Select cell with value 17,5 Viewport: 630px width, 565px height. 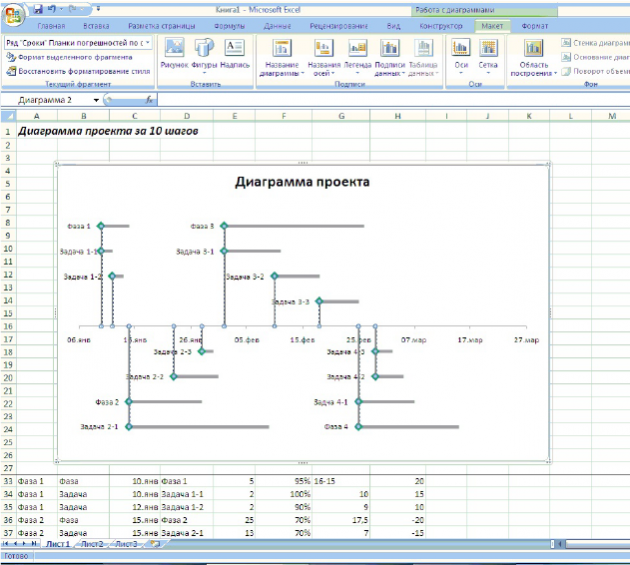click(341, 520)
